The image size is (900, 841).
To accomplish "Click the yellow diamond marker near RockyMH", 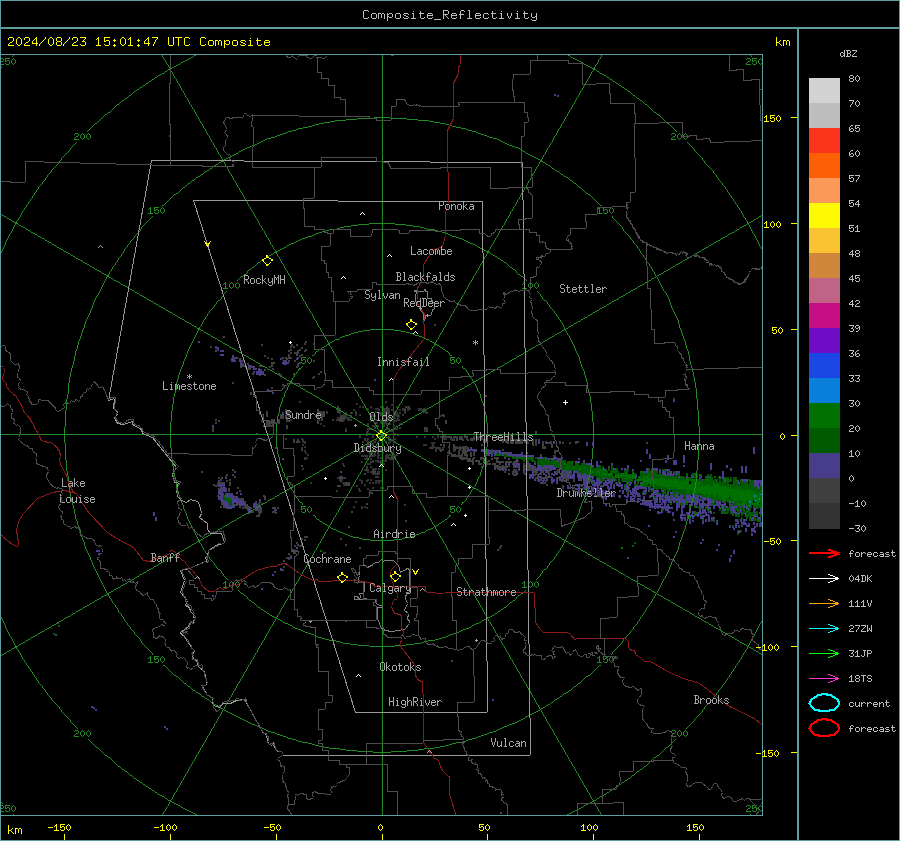I will [x=267, y=261].
